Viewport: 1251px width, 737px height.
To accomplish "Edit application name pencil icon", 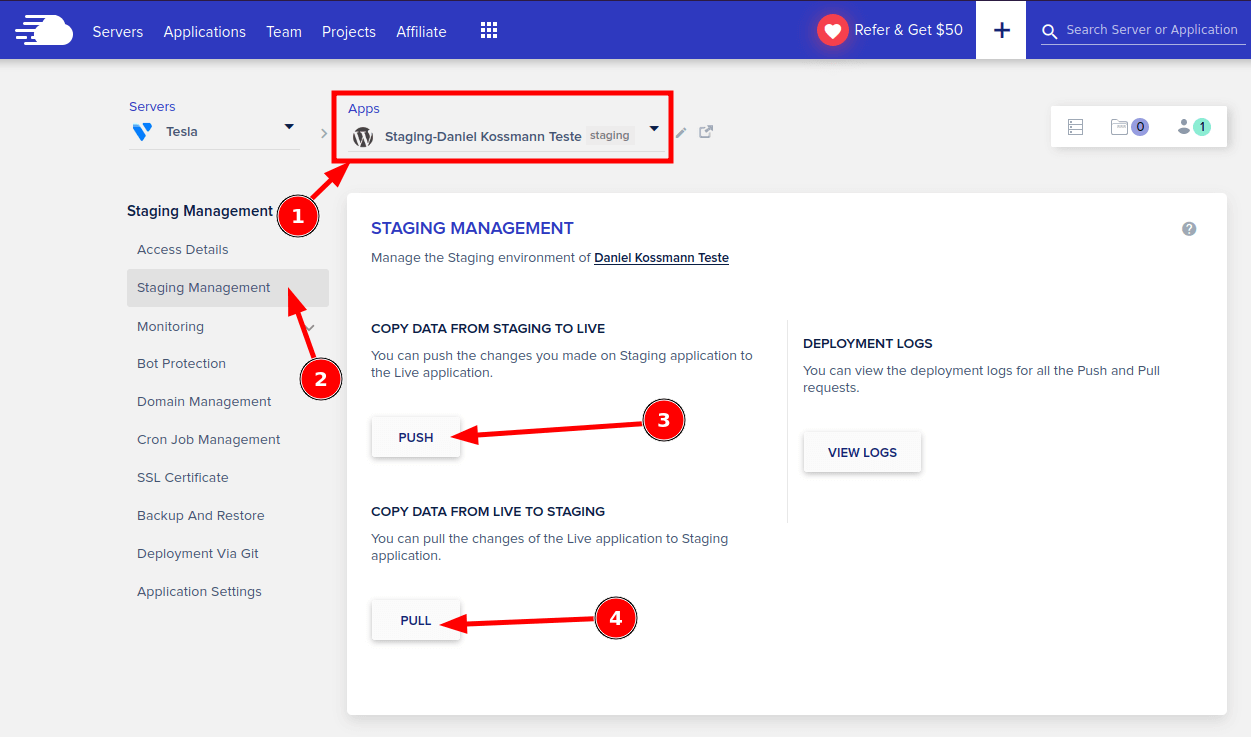I will (681, 132).
